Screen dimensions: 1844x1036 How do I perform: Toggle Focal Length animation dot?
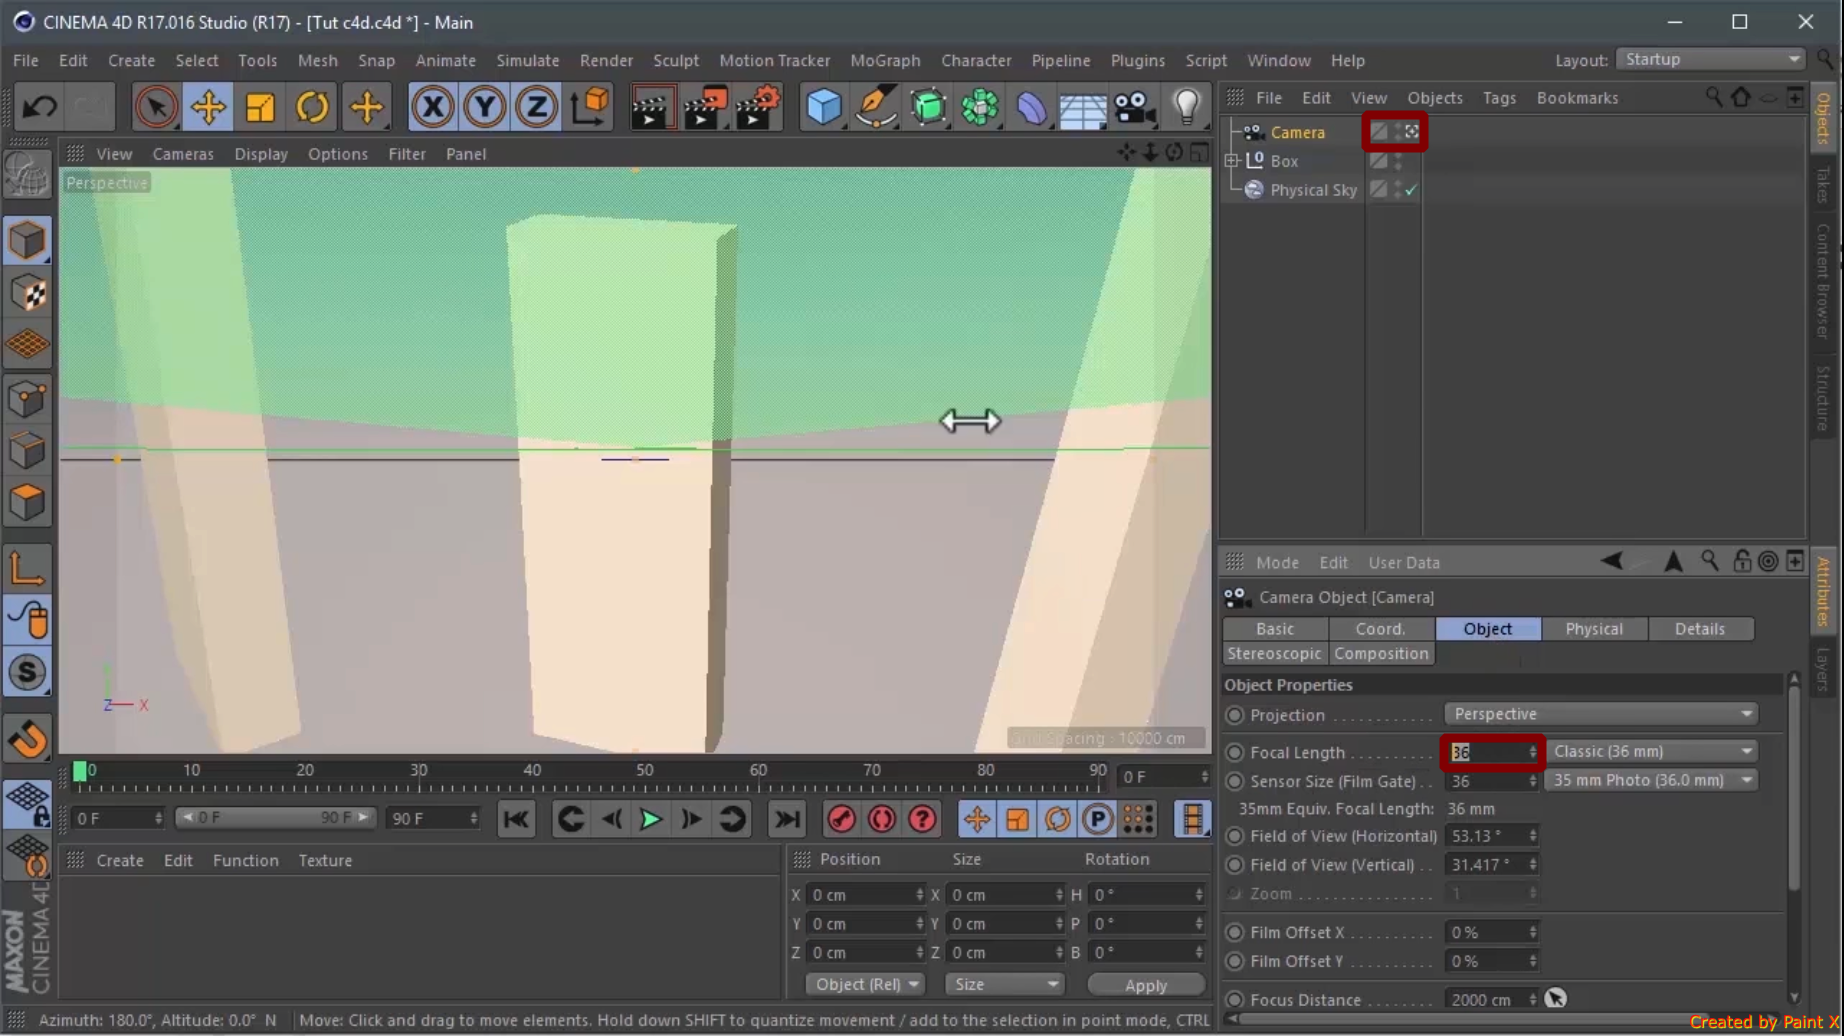(x=1235, y=752)
